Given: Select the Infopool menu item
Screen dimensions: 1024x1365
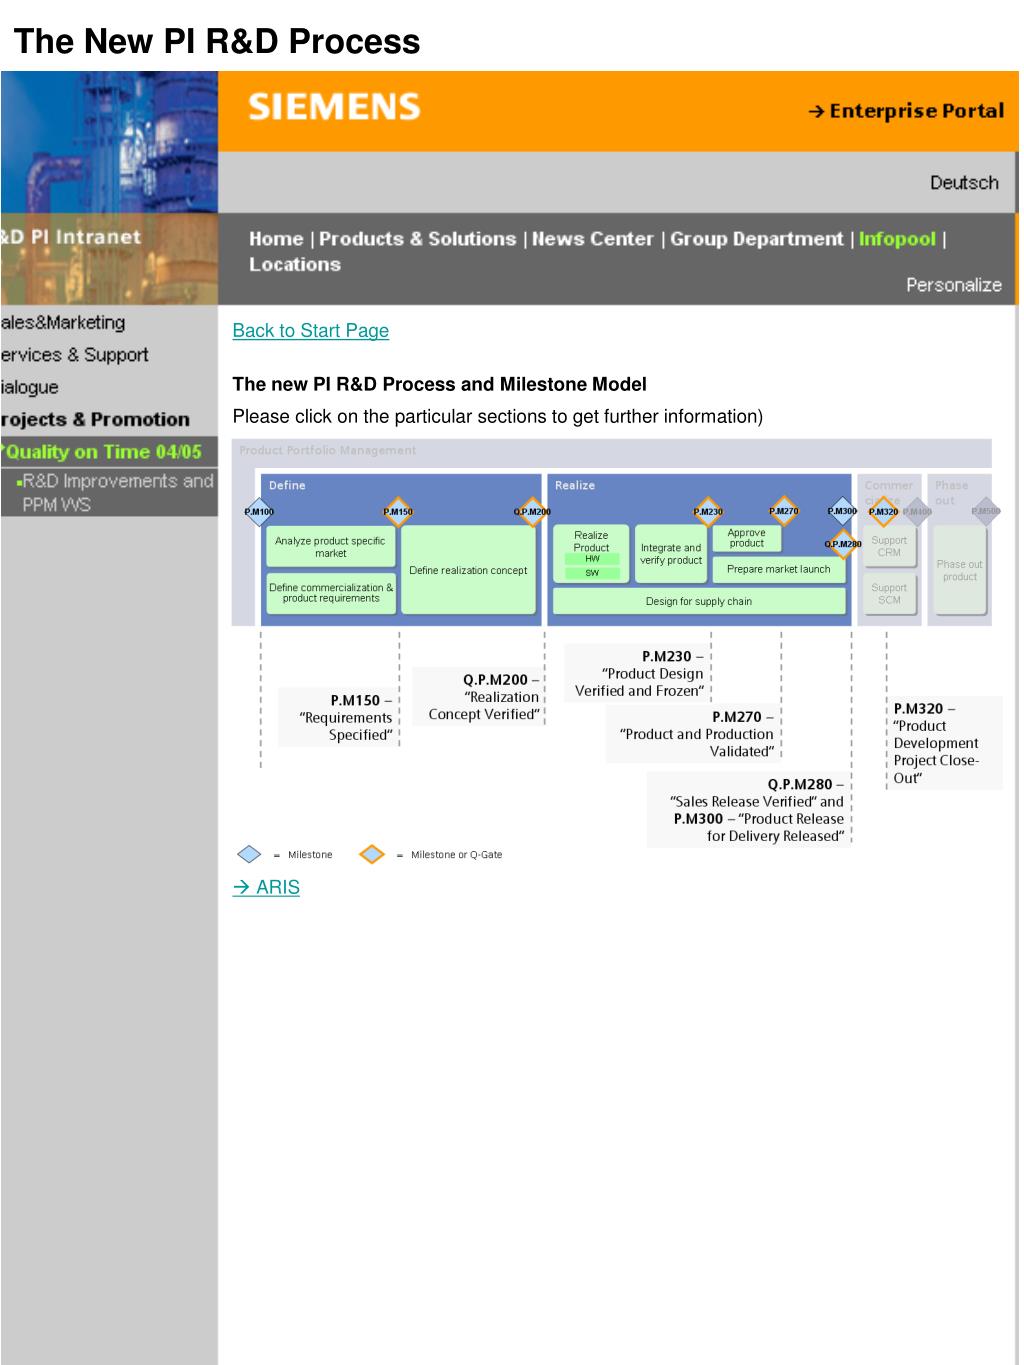Looking at the screenshot, I should [x=897, y=239].
